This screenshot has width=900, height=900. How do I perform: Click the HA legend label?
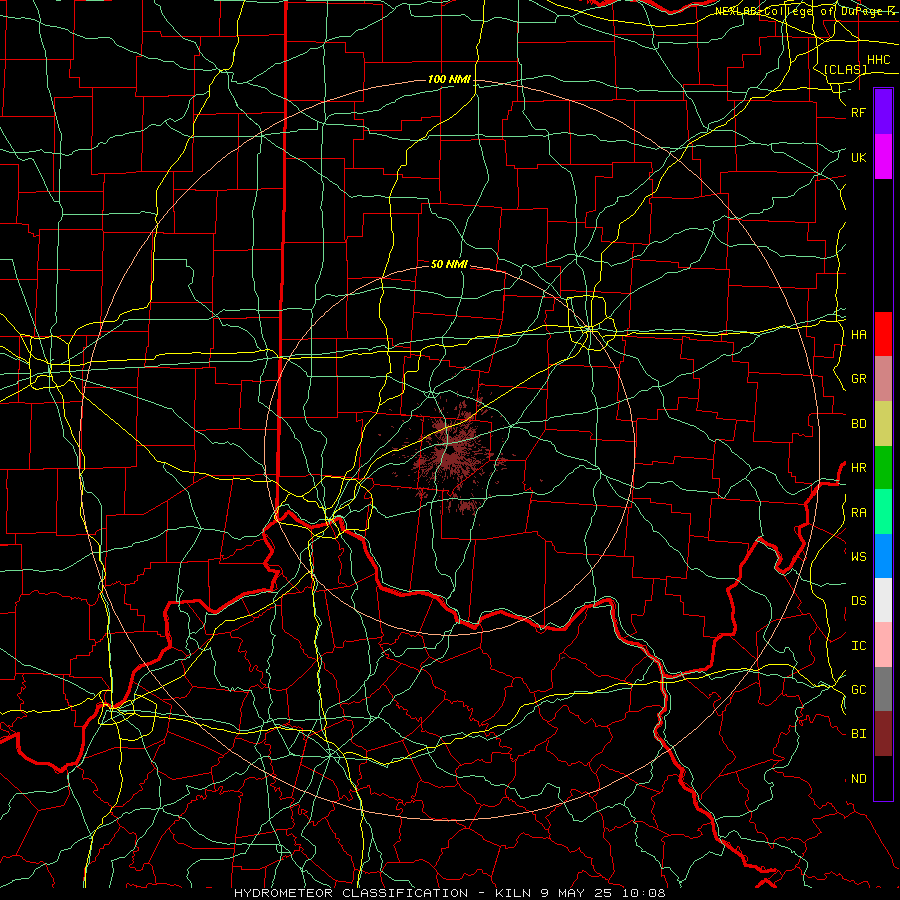858,334
